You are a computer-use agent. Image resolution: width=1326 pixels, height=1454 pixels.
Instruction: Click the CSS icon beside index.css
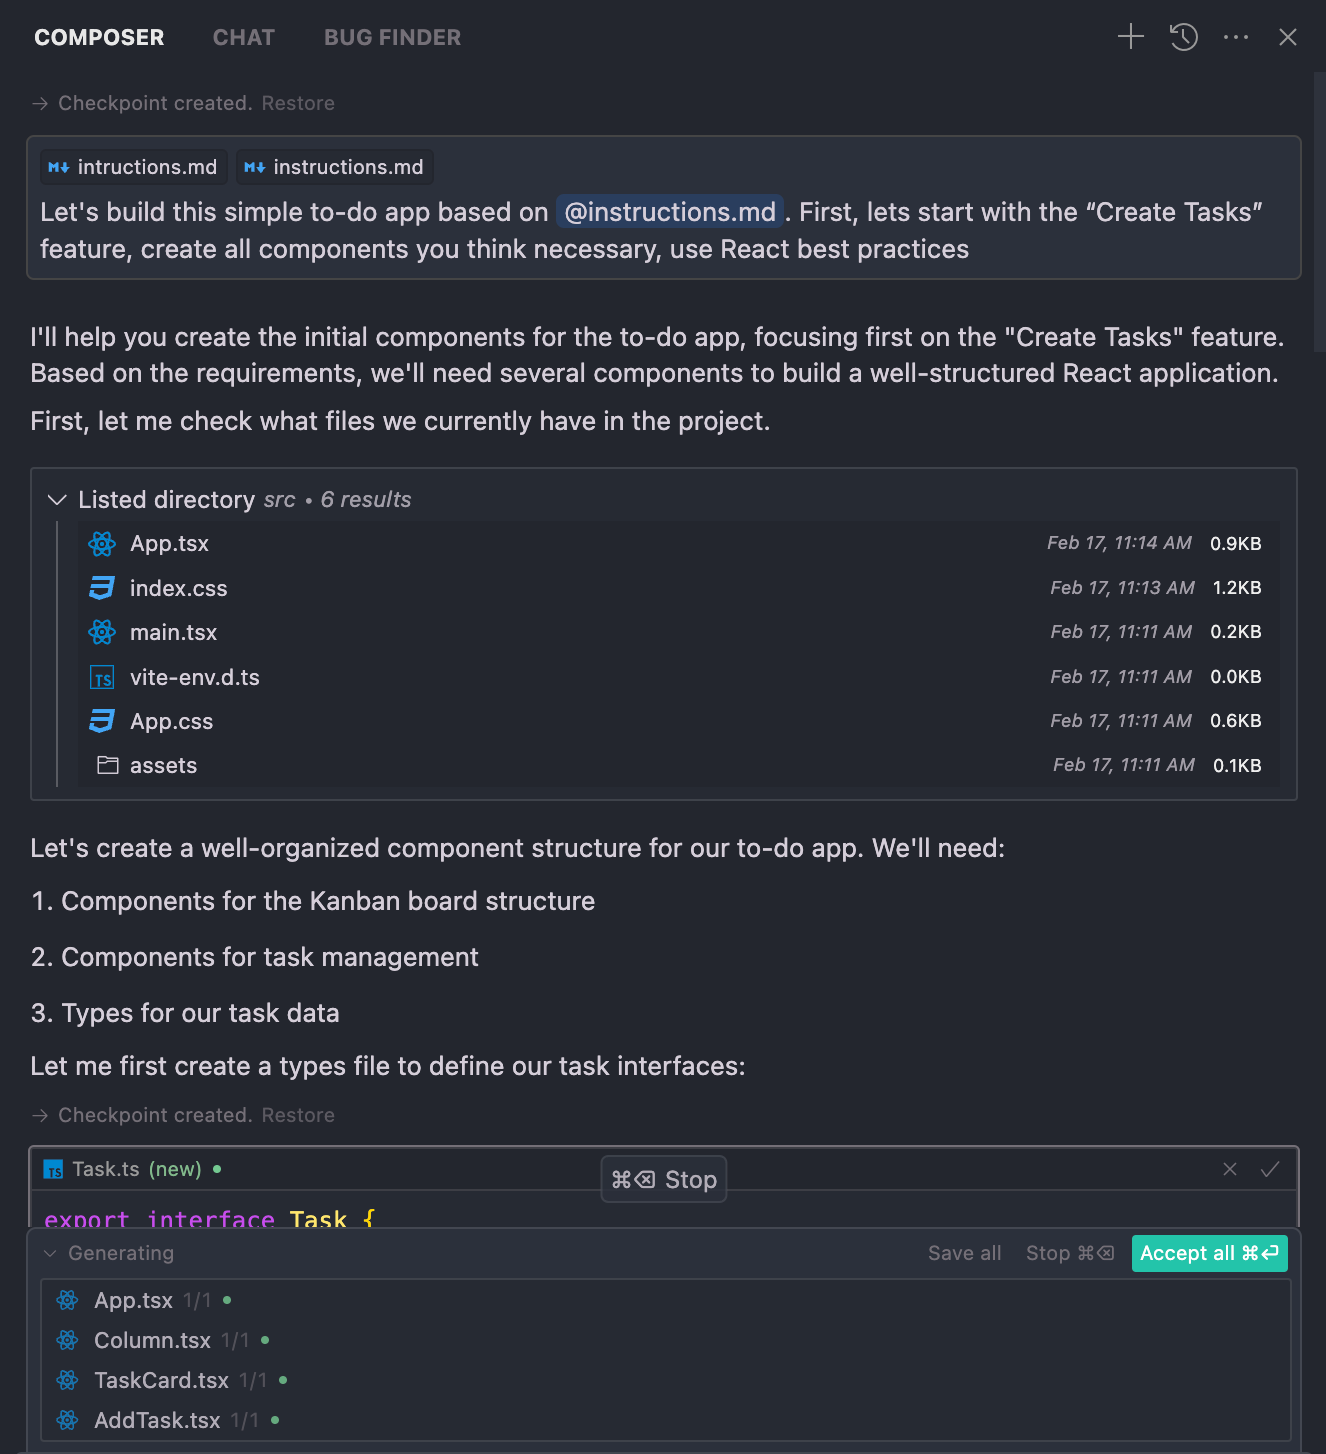pos(102,588)
